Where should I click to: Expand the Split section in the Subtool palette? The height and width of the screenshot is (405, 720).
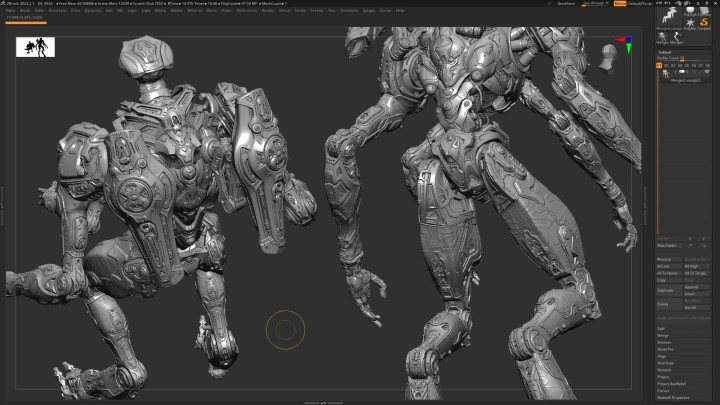(662, 329)
